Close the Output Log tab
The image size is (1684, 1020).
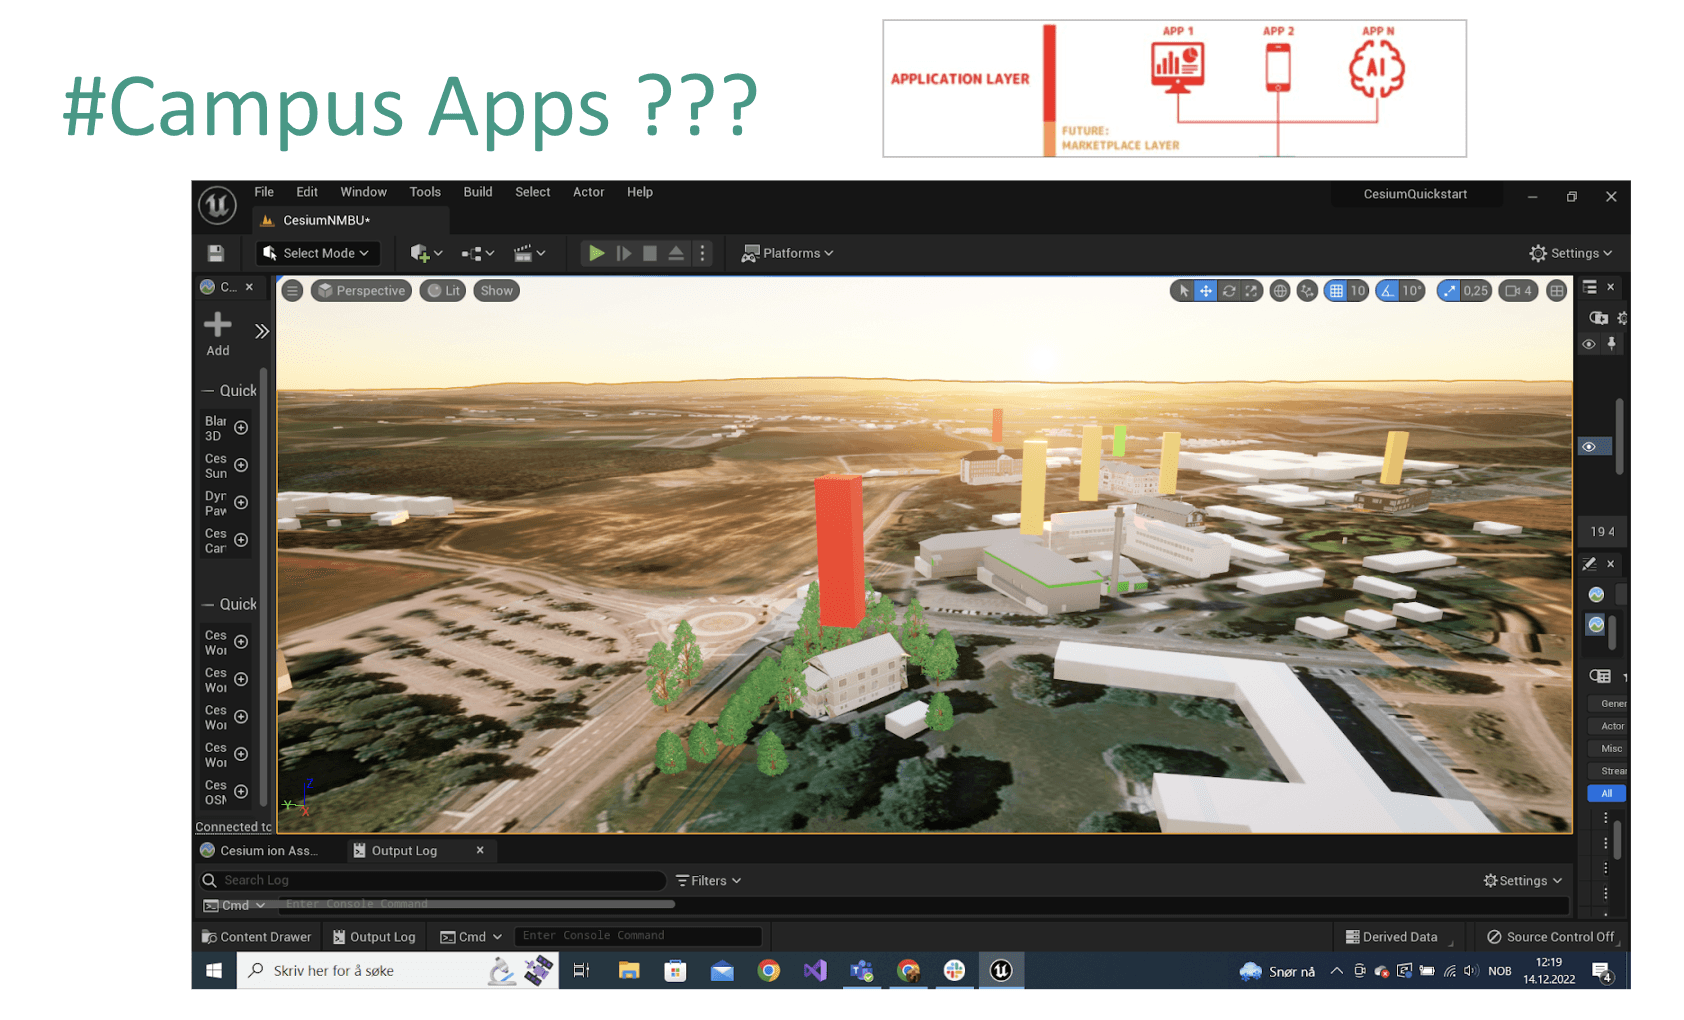pos(480,850)
